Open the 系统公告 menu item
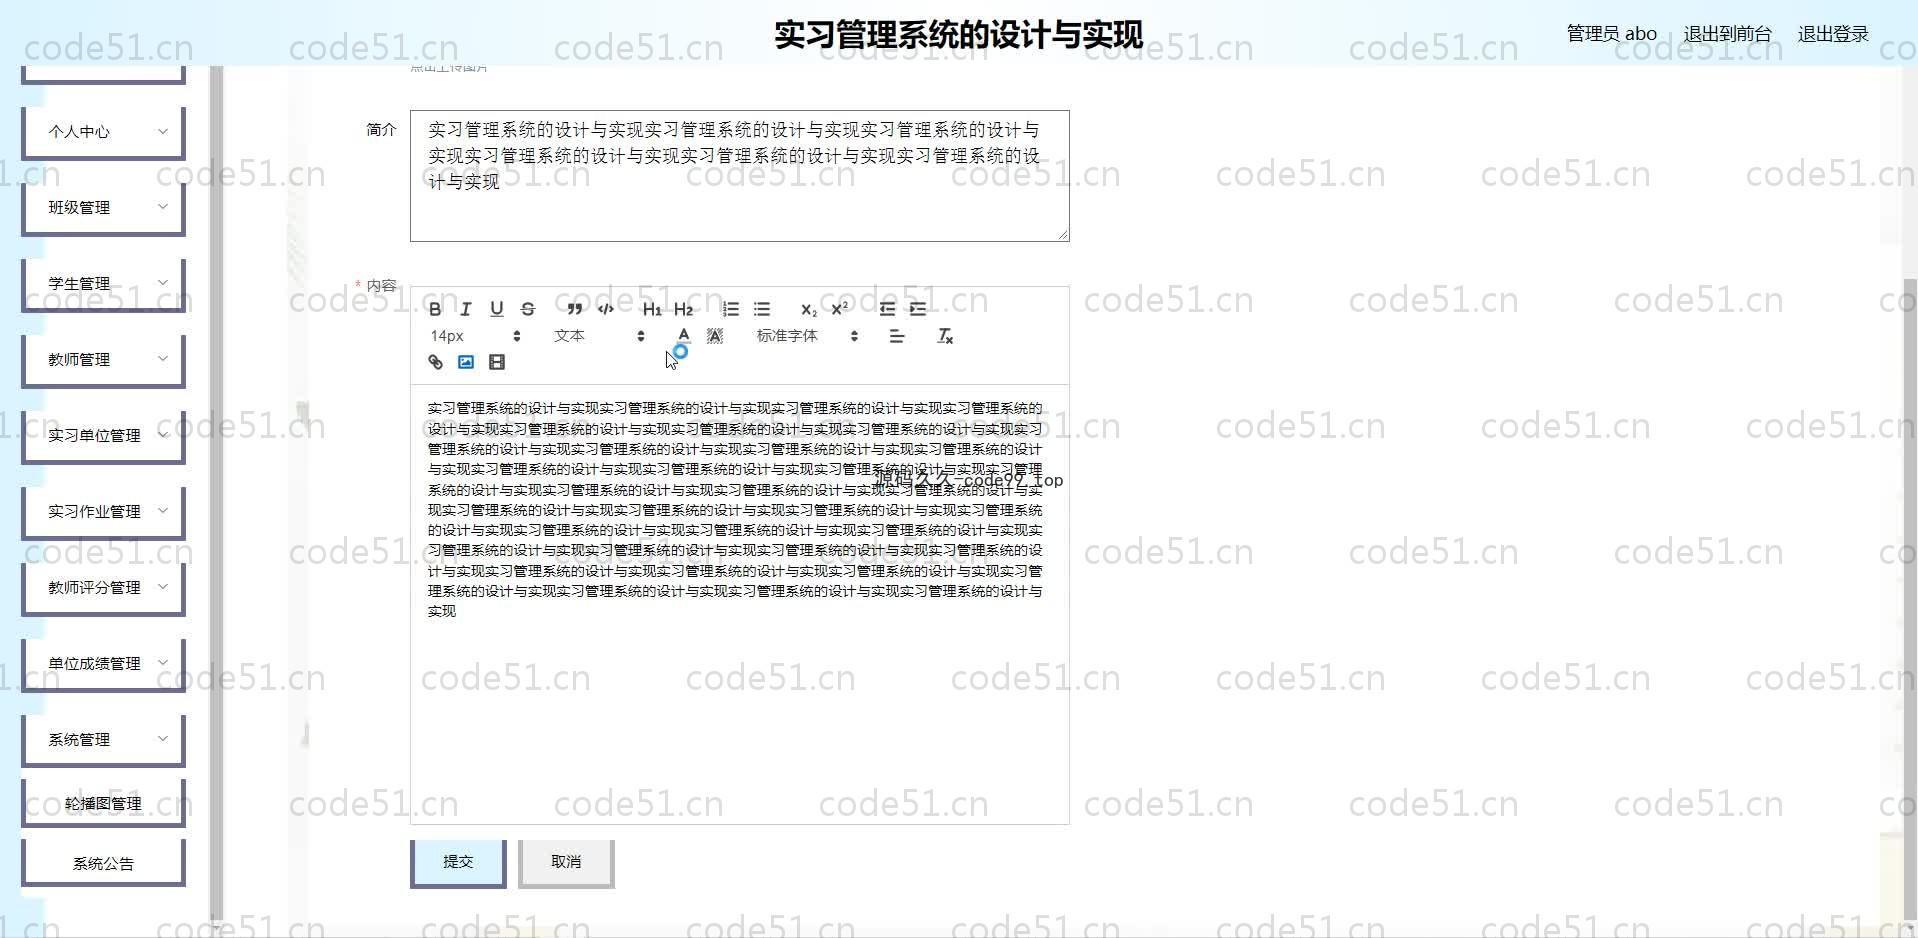Image resolution: width=1918 pixels, height=938 pixels. tap(104, 863)
